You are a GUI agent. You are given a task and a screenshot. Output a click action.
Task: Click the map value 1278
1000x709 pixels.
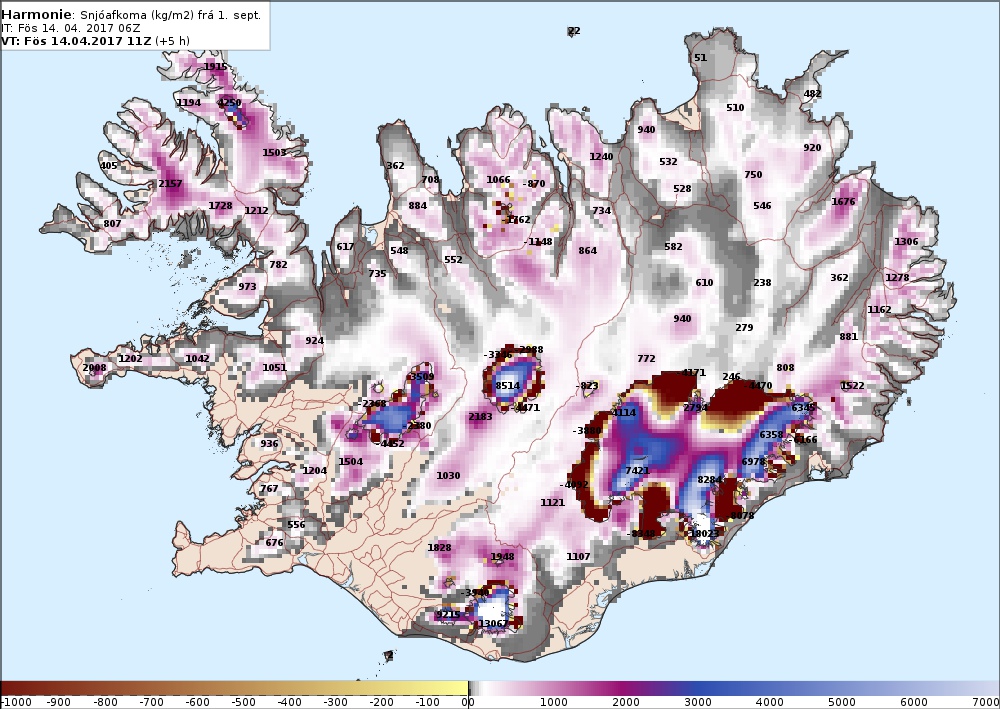[x=897, y=277]
